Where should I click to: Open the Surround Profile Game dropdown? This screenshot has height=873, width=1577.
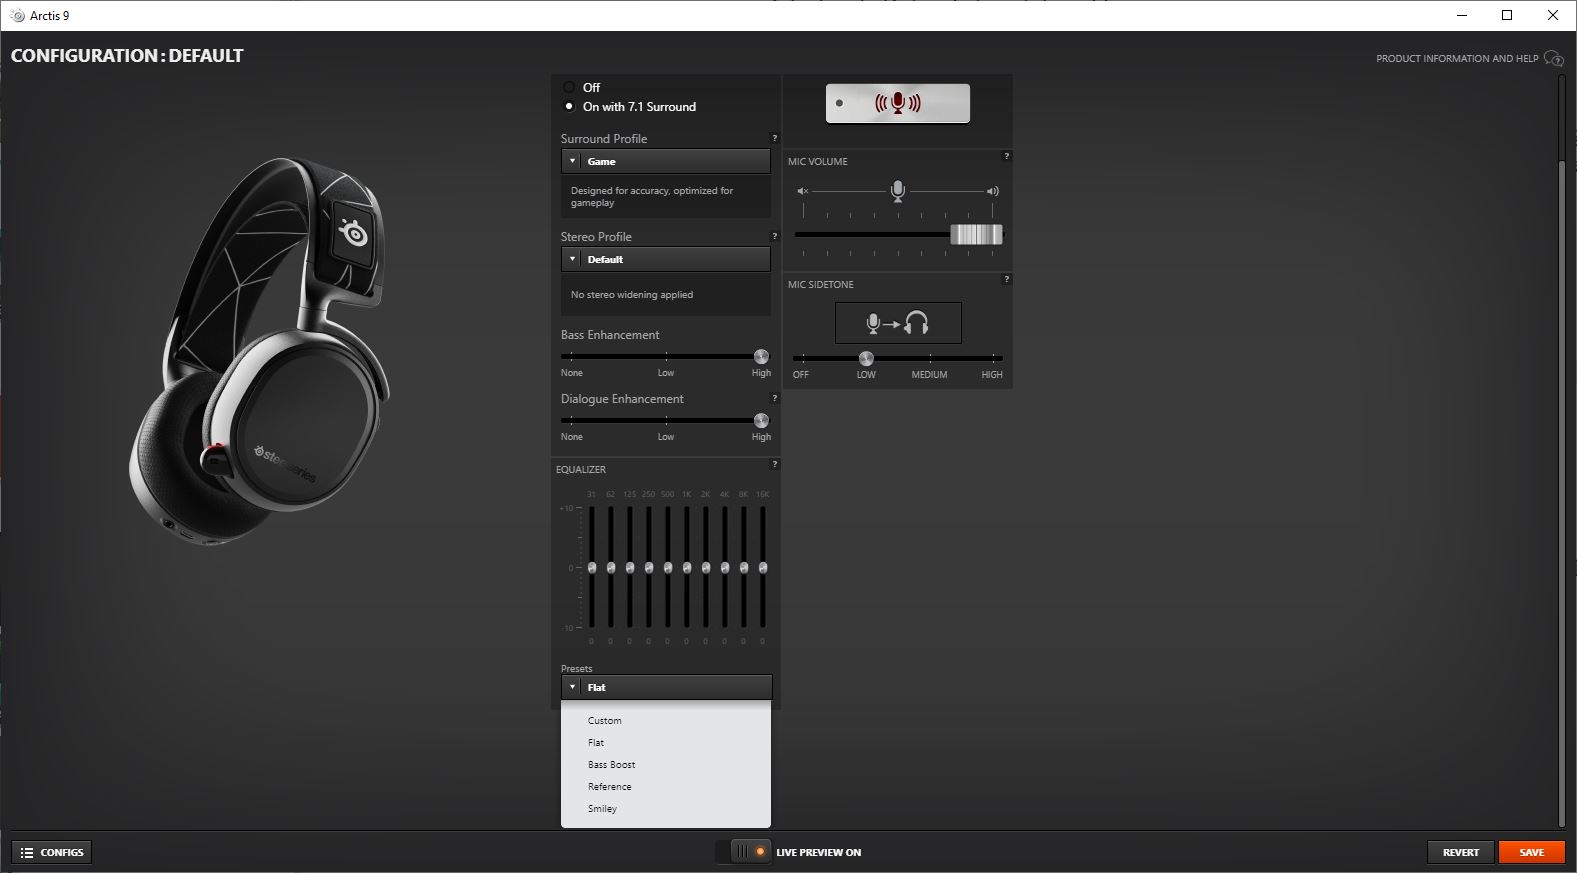(666, 161)
